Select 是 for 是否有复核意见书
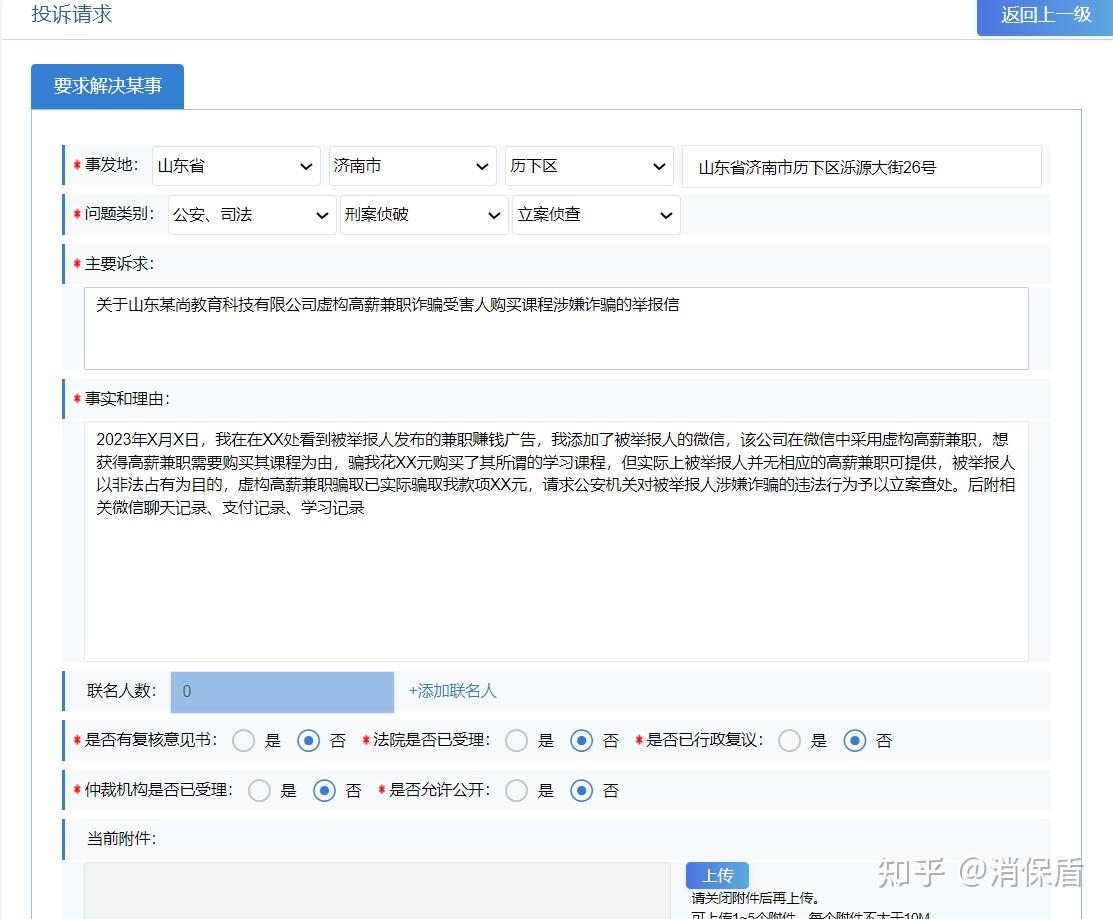This screenshot has height=919, width=1113. tap(243, 741)
